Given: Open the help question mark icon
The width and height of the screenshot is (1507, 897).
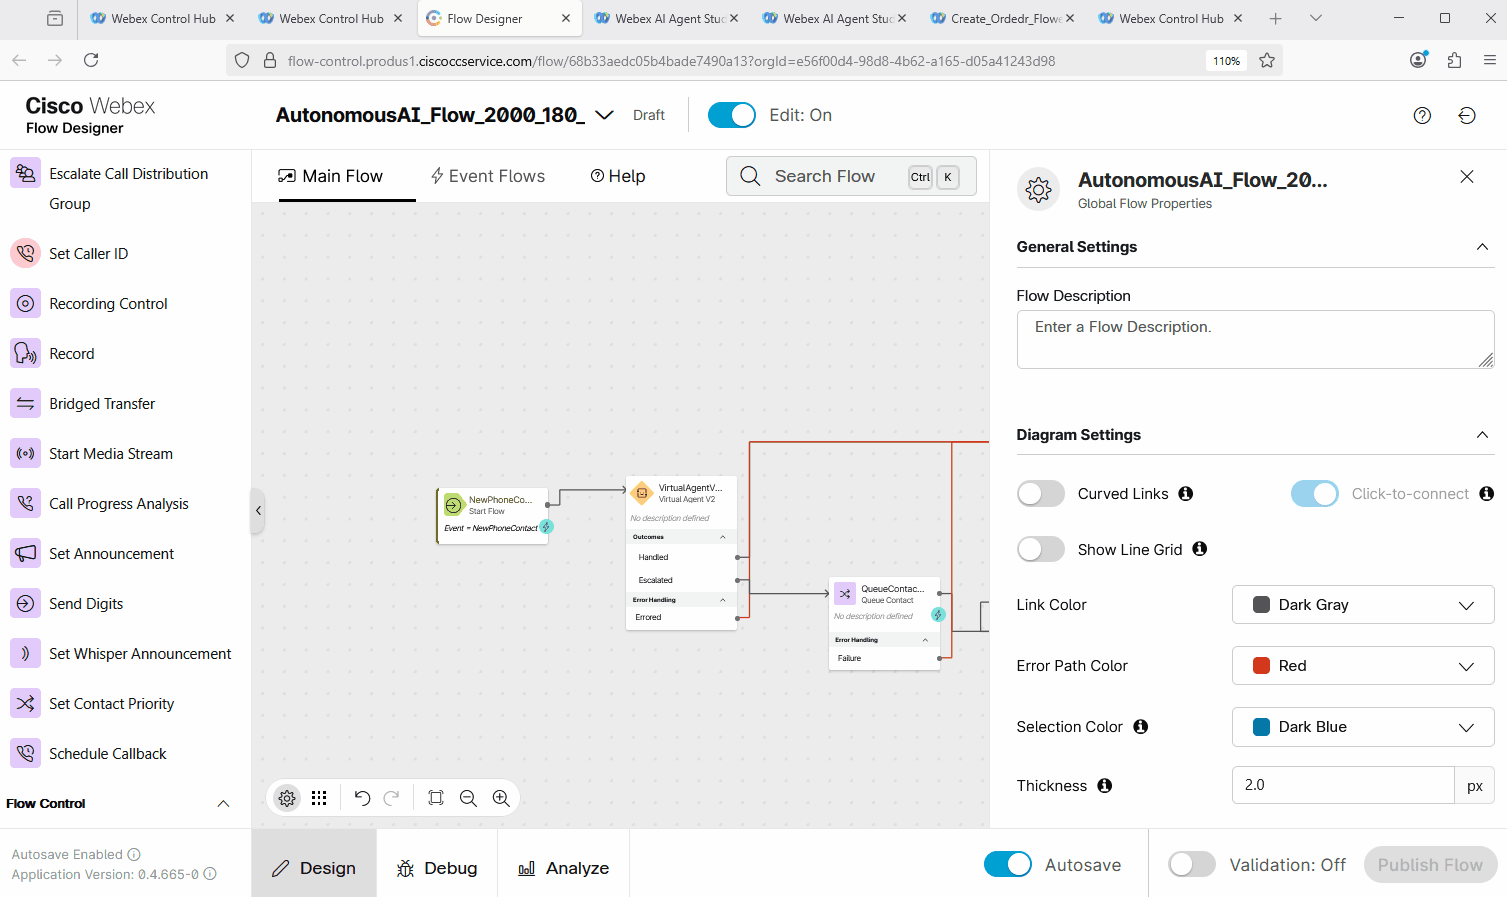Looking at the screenshot, I should (x=1422, y=116).
